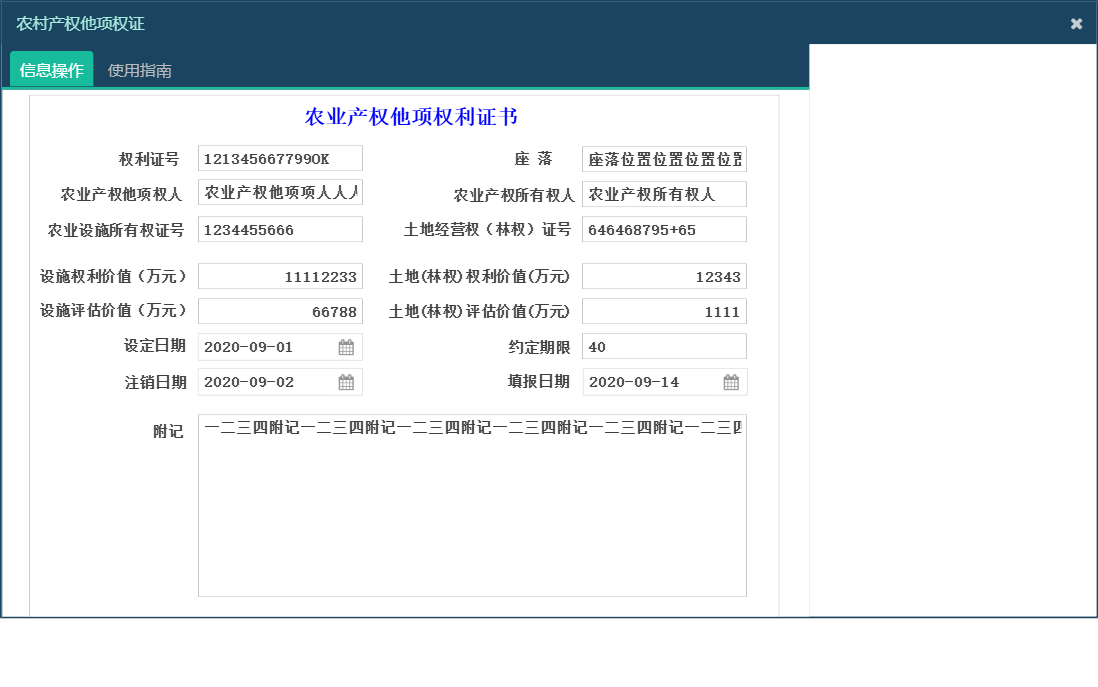Image resolution: width=1098 pixels, height=687 pixels.
Task: Click the 设施评估价值 field
Action: click(x=280, y=310)
